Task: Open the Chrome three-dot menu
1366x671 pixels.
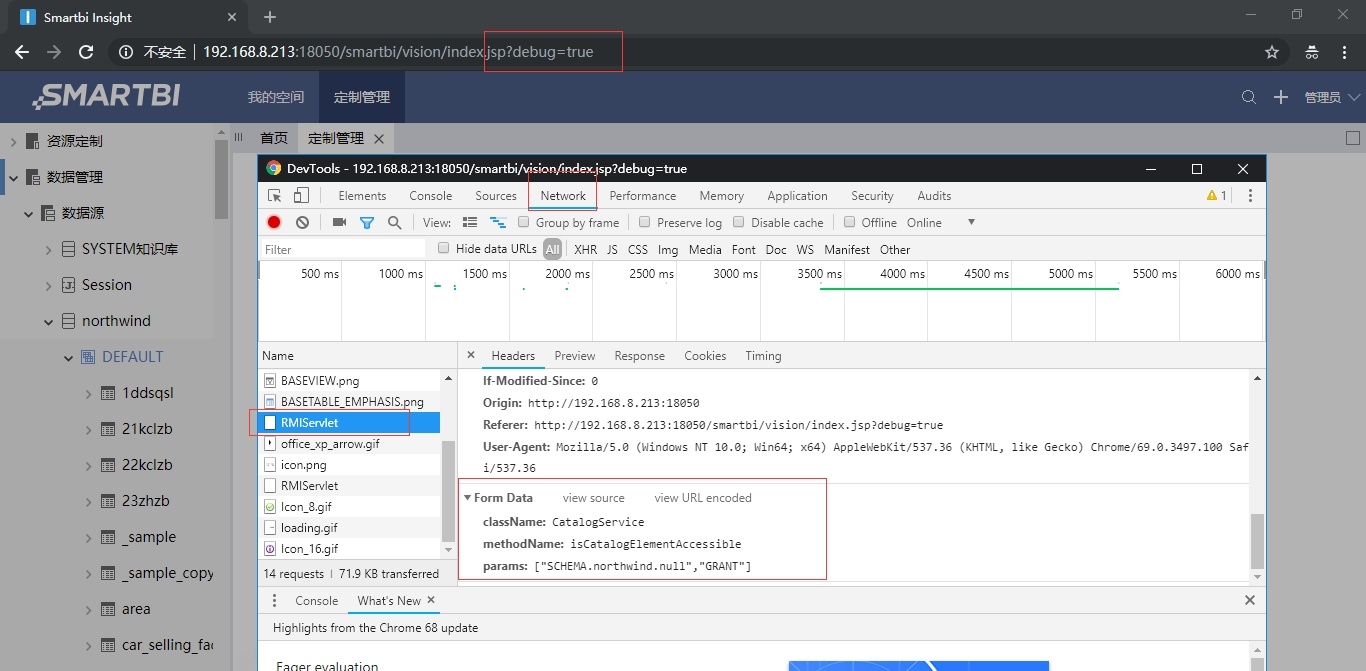Action: (1345, 52)
